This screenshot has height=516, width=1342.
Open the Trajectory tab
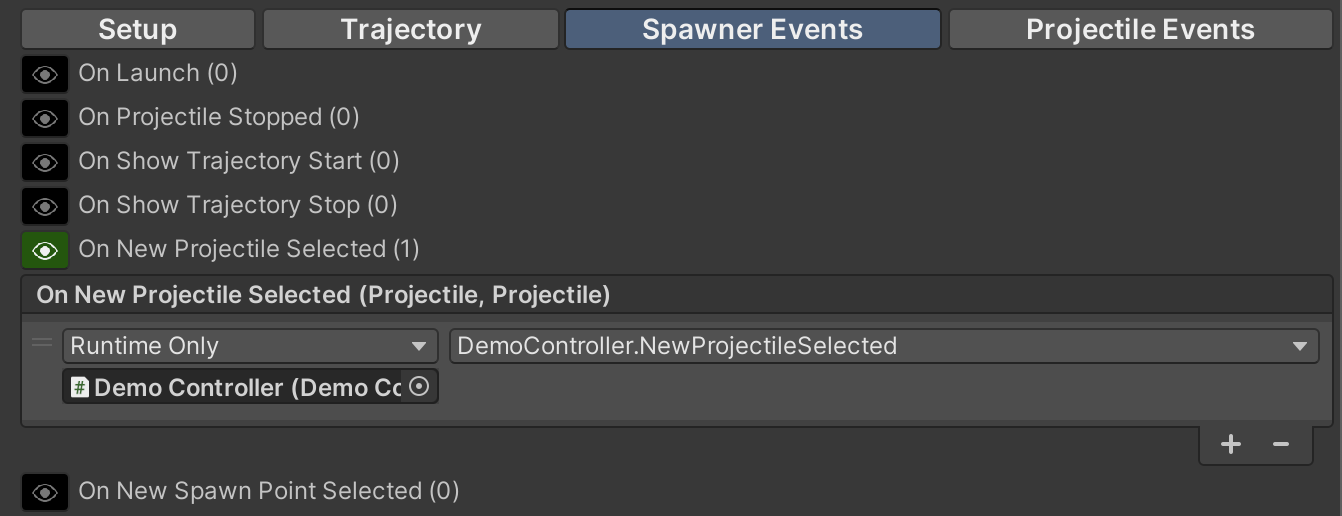tap(411, 29)
